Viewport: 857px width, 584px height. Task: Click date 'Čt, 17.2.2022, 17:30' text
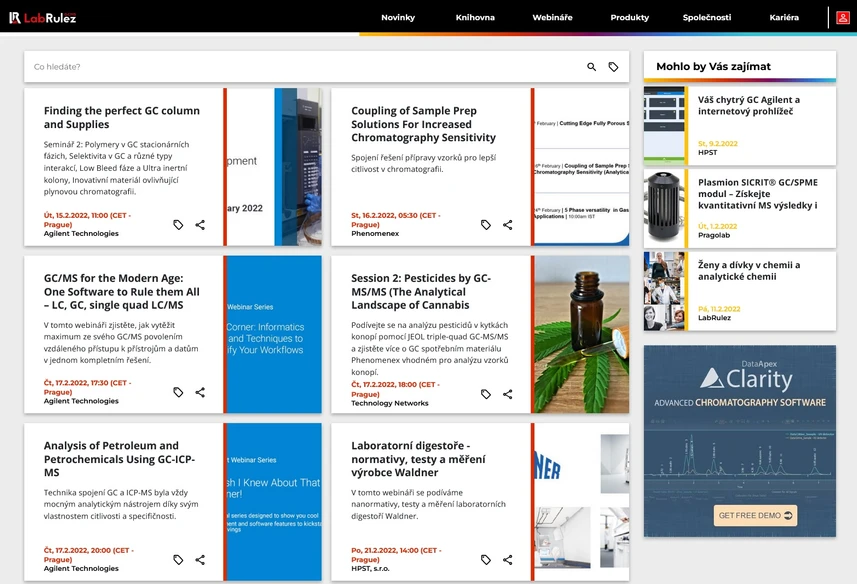point(87,387)
